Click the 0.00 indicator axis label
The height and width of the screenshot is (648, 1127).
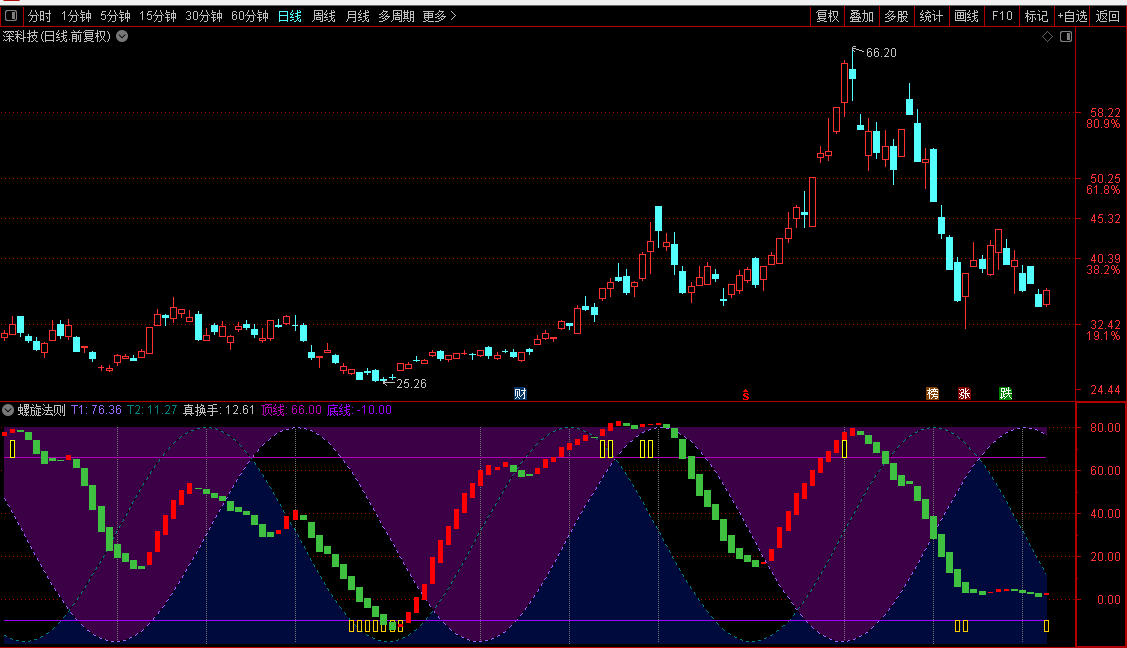pyautogui.click(x=1108, y=599)
